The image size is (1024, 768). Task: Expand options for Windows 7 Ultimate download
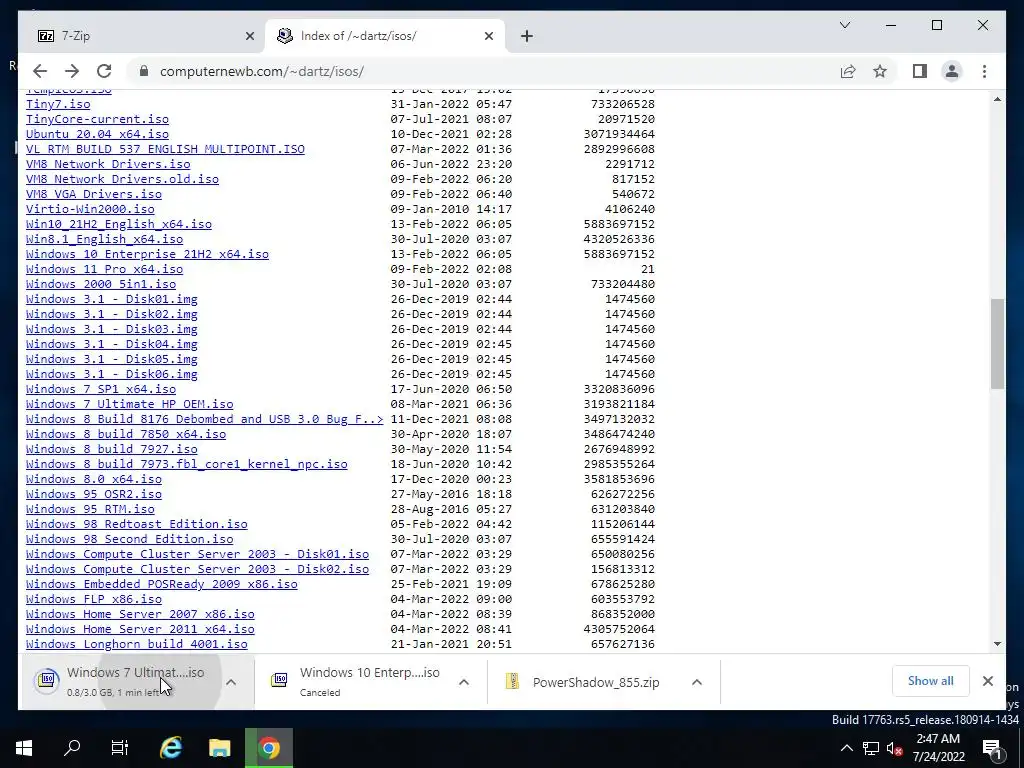(231, 682)
